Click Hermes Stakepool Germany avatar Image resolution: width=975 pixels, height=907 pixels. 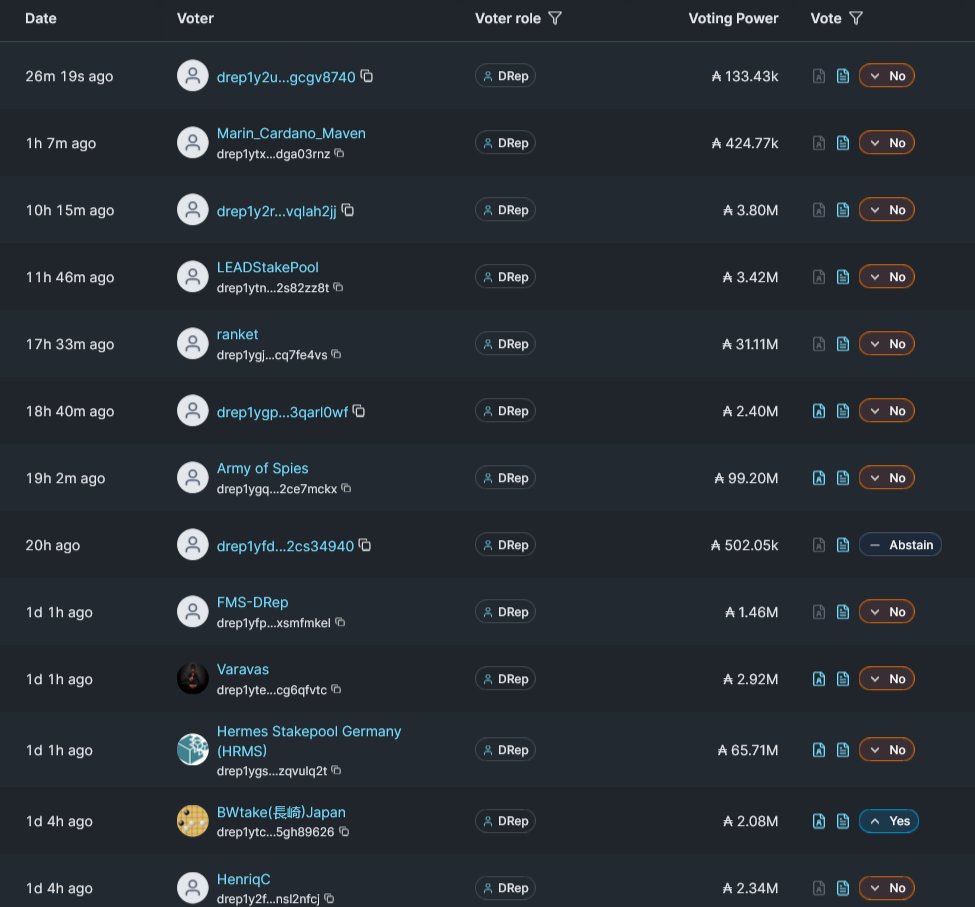pos(193,750)
